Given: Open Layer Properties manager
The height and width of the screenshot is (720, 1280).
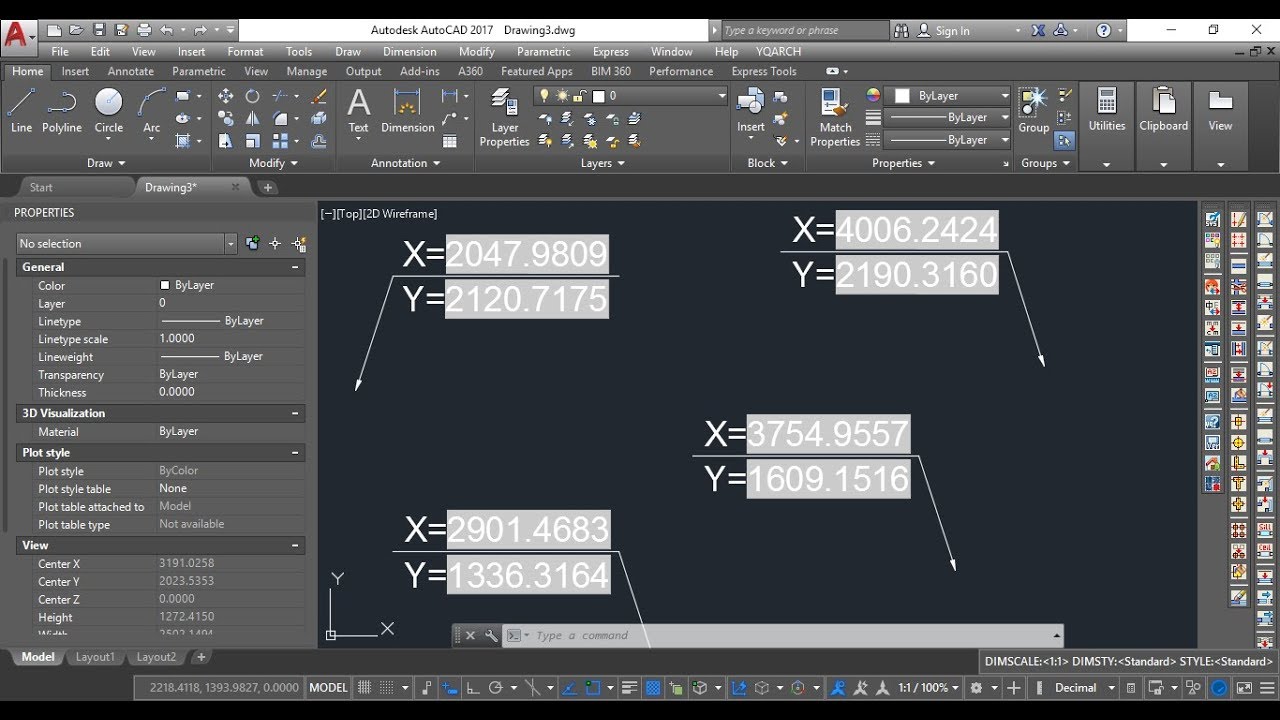Looking at the screenshot, I should [504, 118].
